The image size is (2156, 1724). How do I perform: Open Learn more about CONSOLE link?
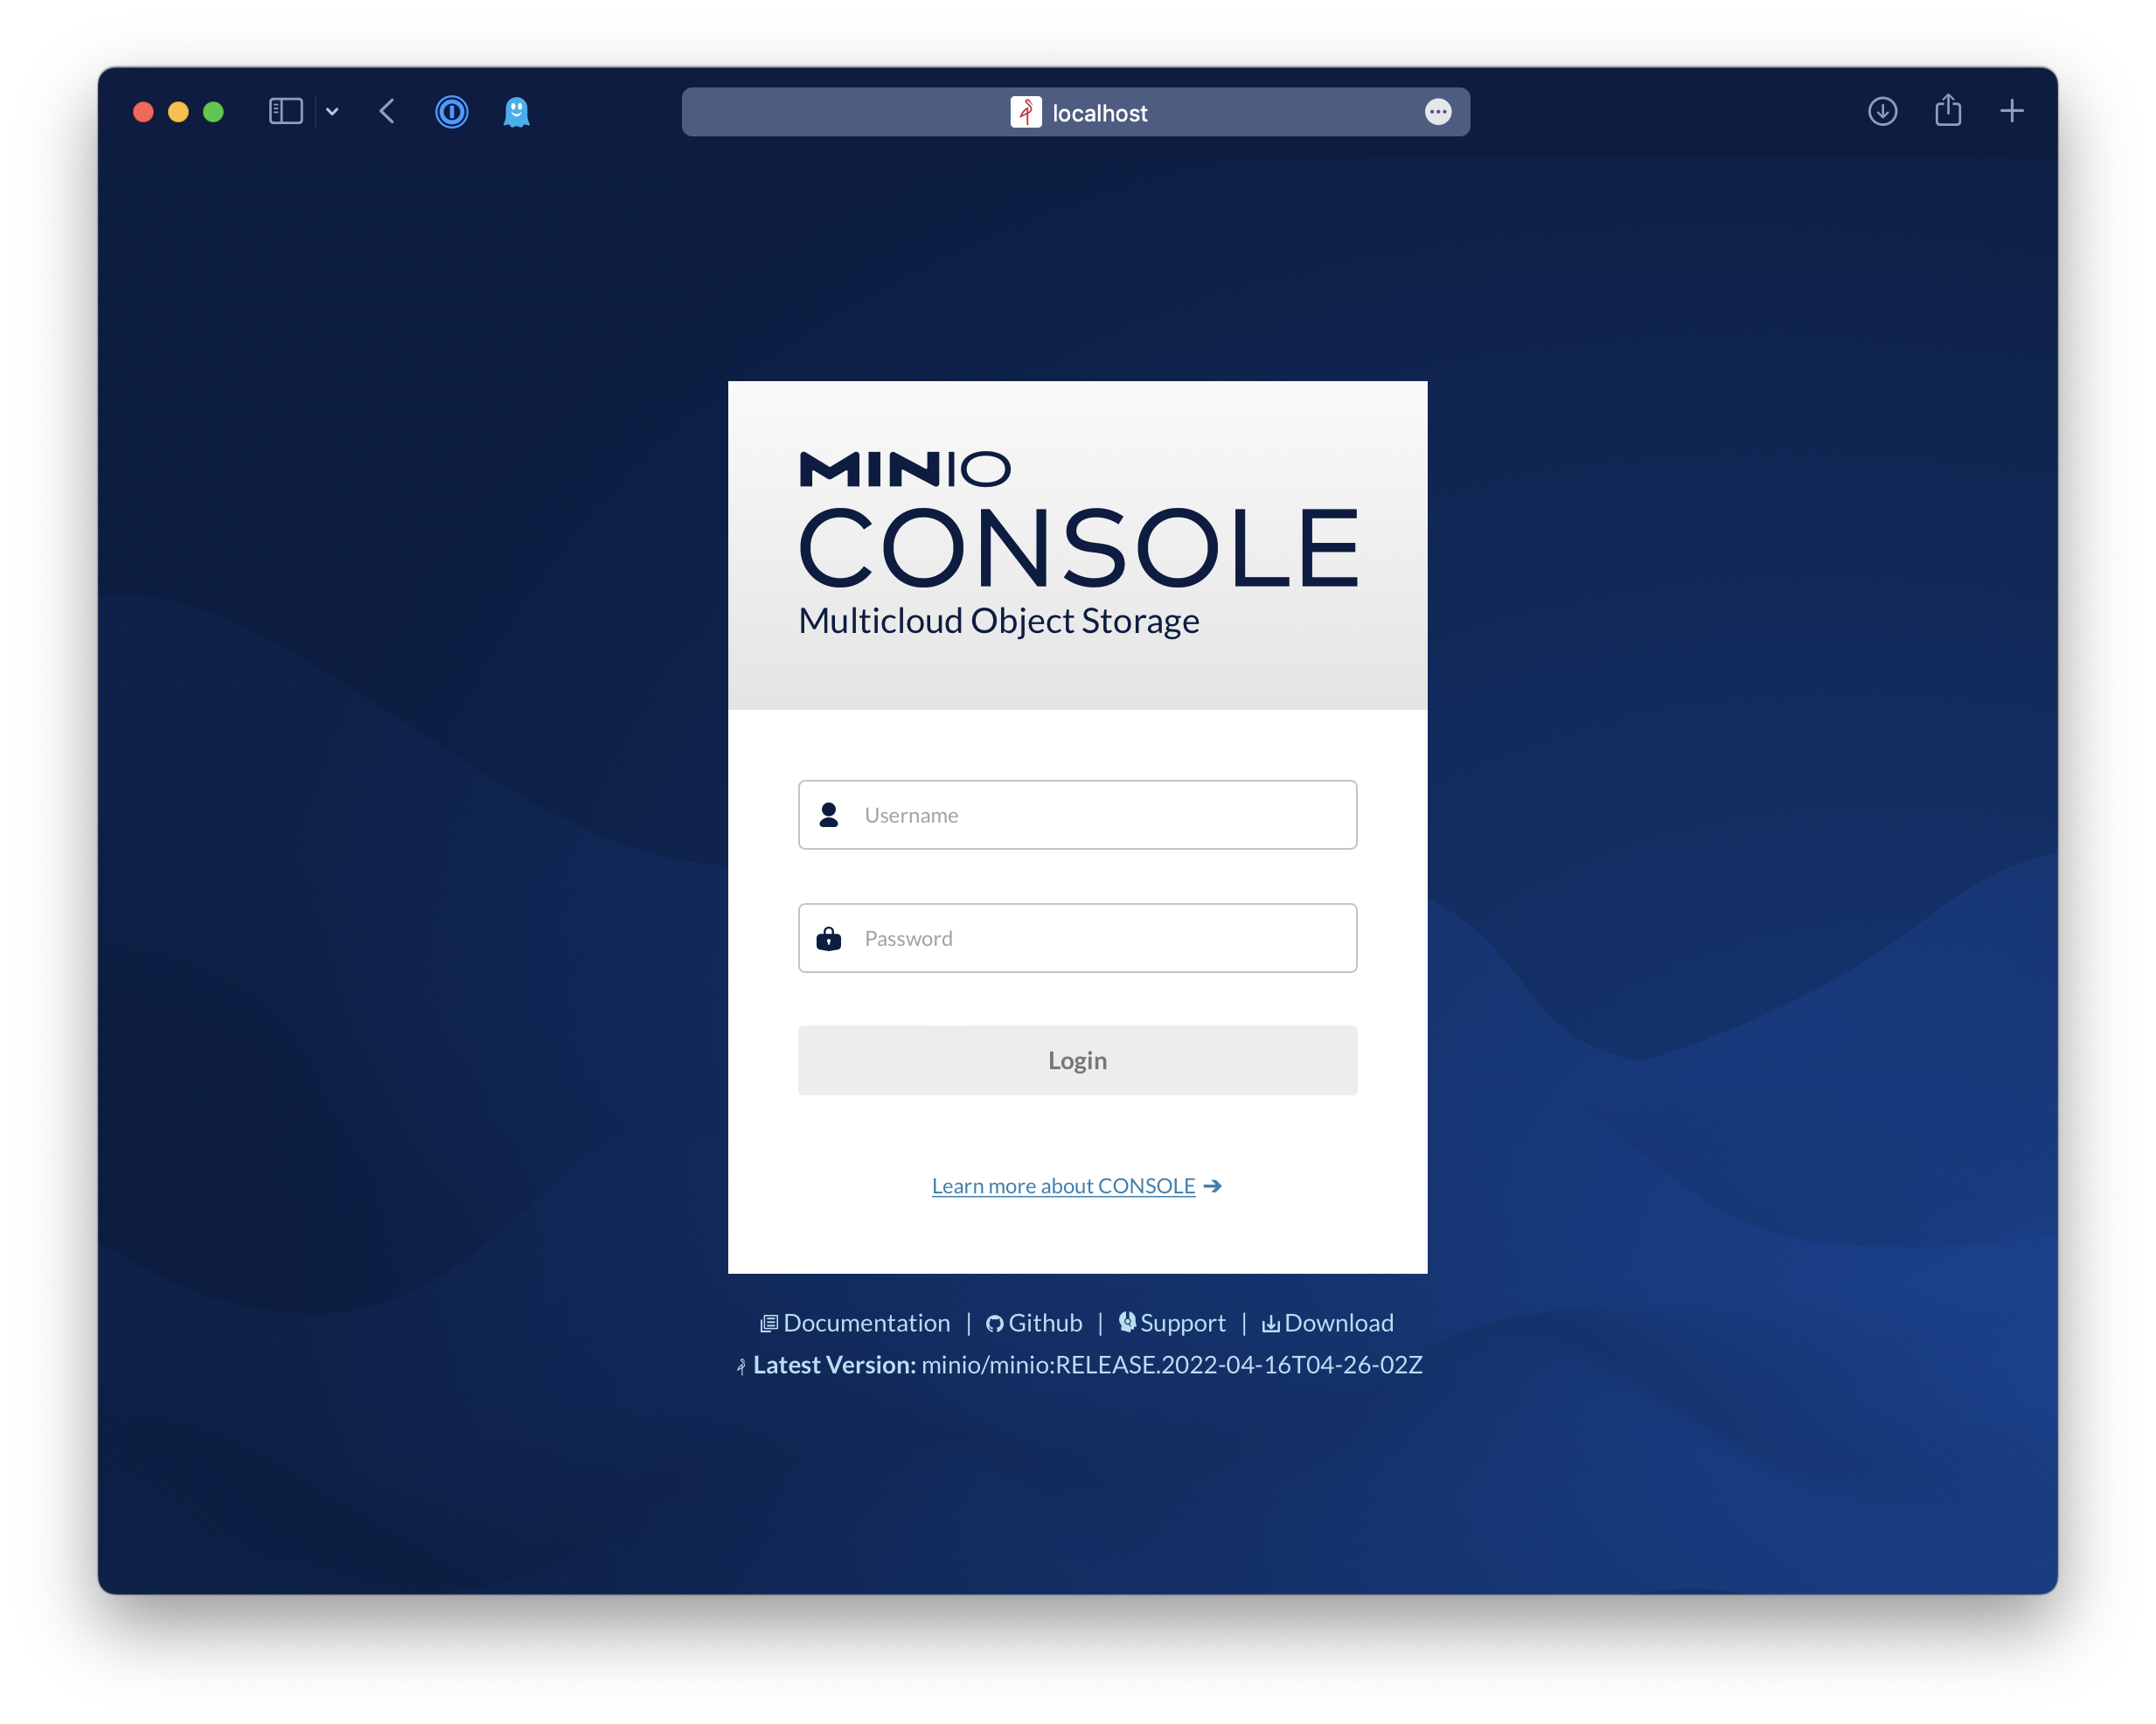pos(1063,1186)
